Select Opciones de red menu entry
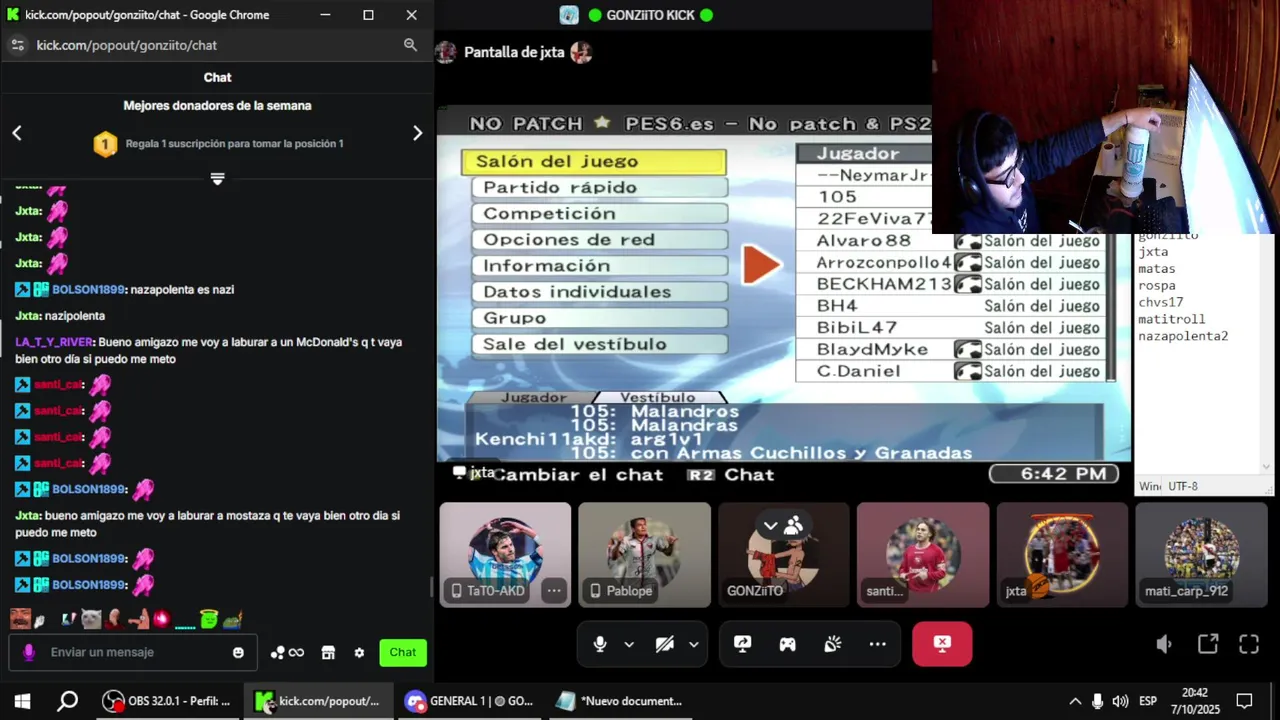Viewport: 1280px width, 720px height. tap(600, 240)
